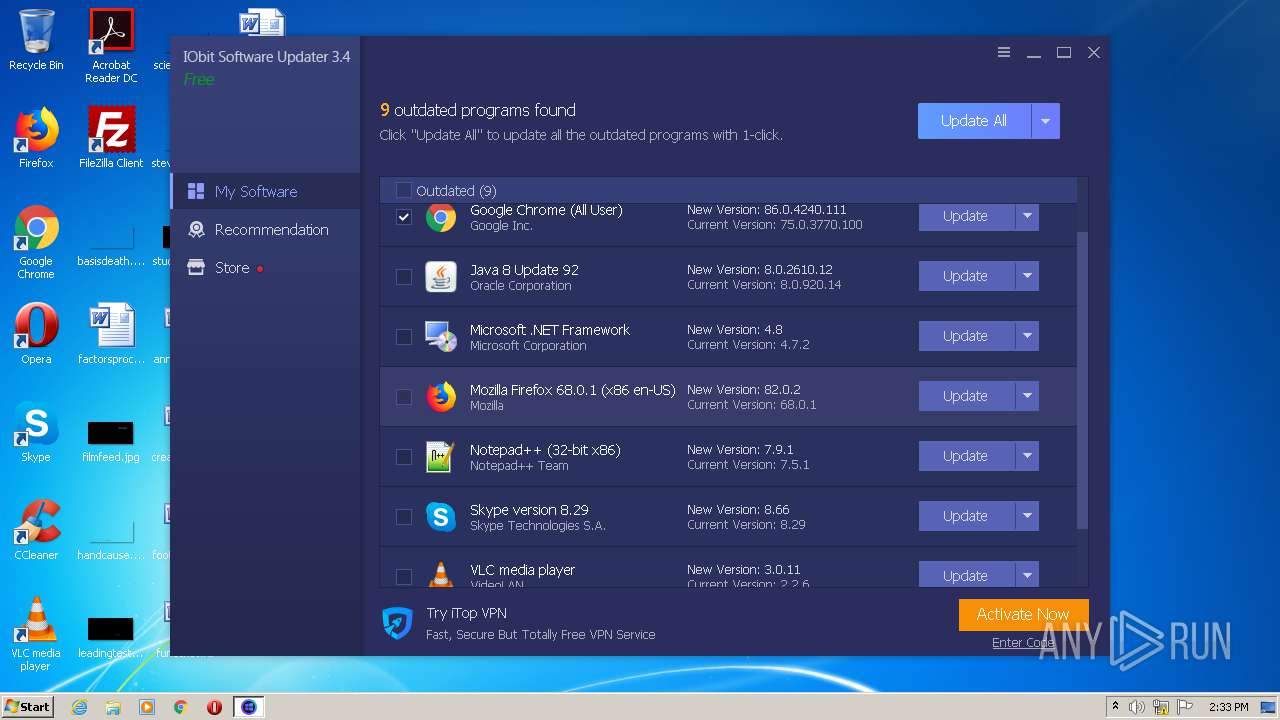Viewport: 1280px width, 720px height.
Task: Click the Update All button
Action: [974, 121]
